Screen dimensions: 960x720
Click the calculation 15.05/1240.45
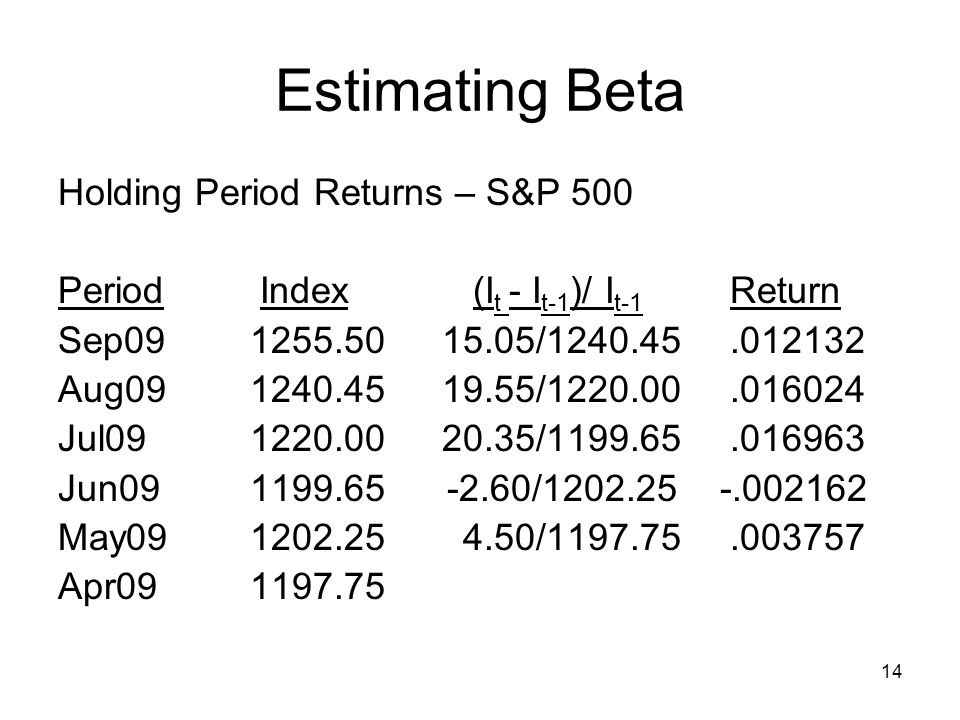pos(561,340)
